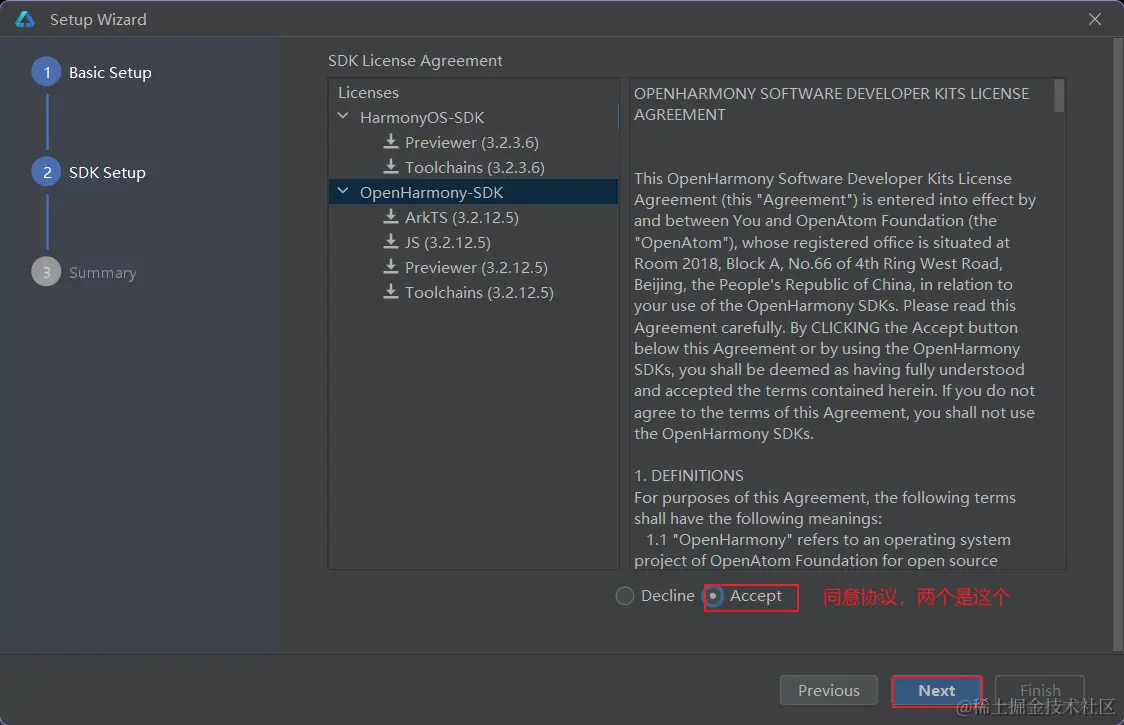Image resolution: width=1124 pixels, height=725 pixels.
Task: Click the disabled Finish button
Action: click(1039, 690)
